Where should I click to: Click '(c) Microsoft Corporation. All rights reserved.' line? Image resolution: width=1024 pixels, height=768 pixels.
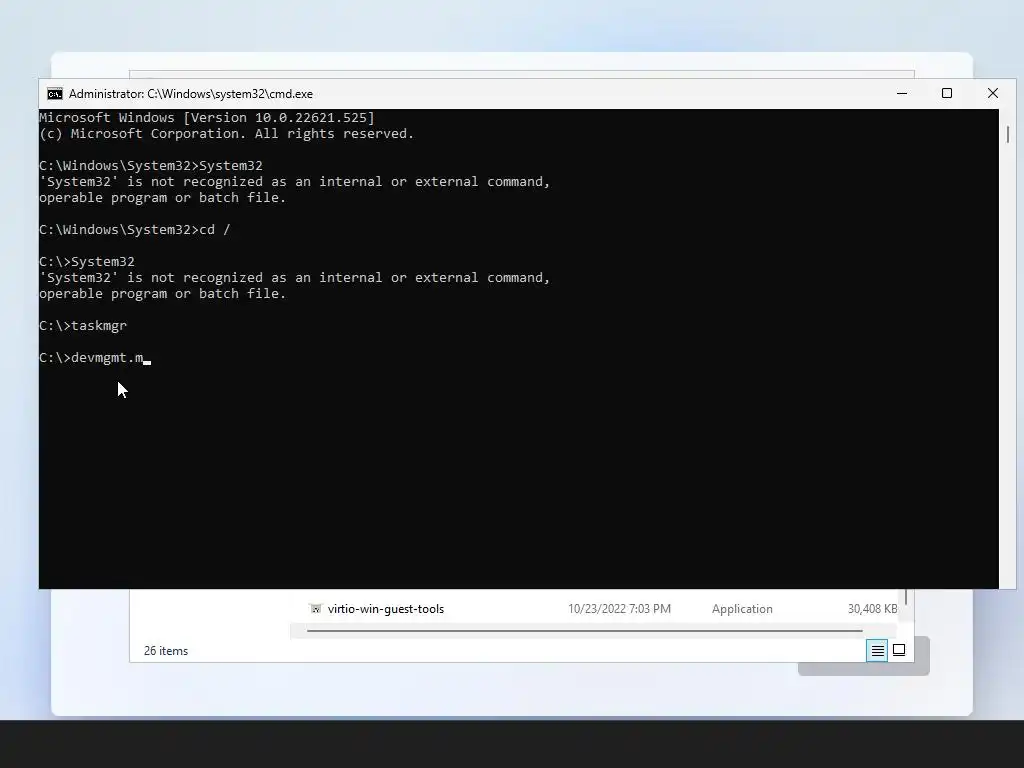coord(227,134)
